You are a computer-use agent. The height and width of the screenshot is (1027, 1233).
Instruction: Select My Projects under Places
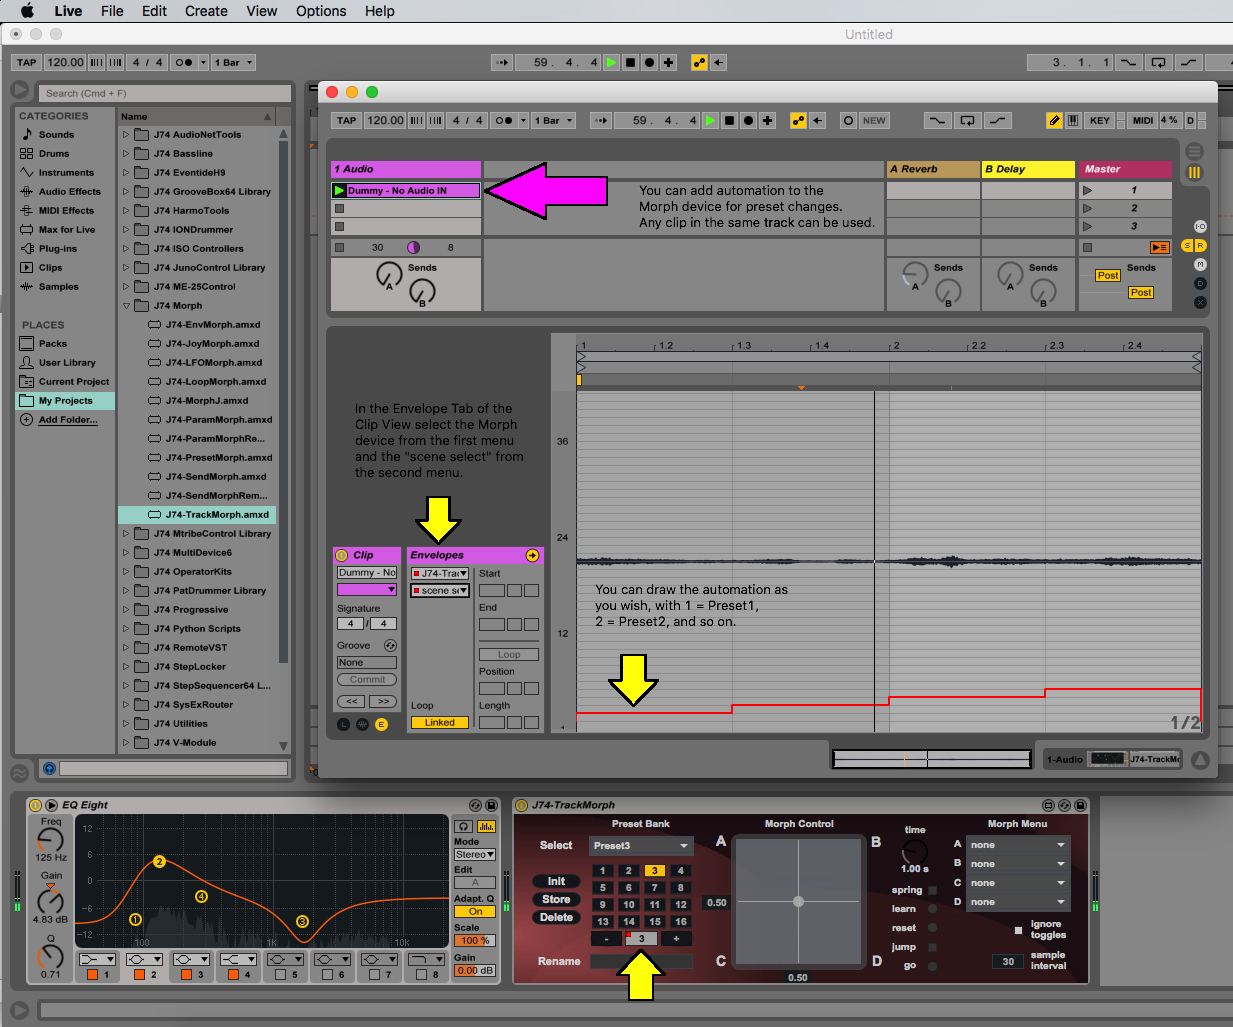[x=66, y=401]
